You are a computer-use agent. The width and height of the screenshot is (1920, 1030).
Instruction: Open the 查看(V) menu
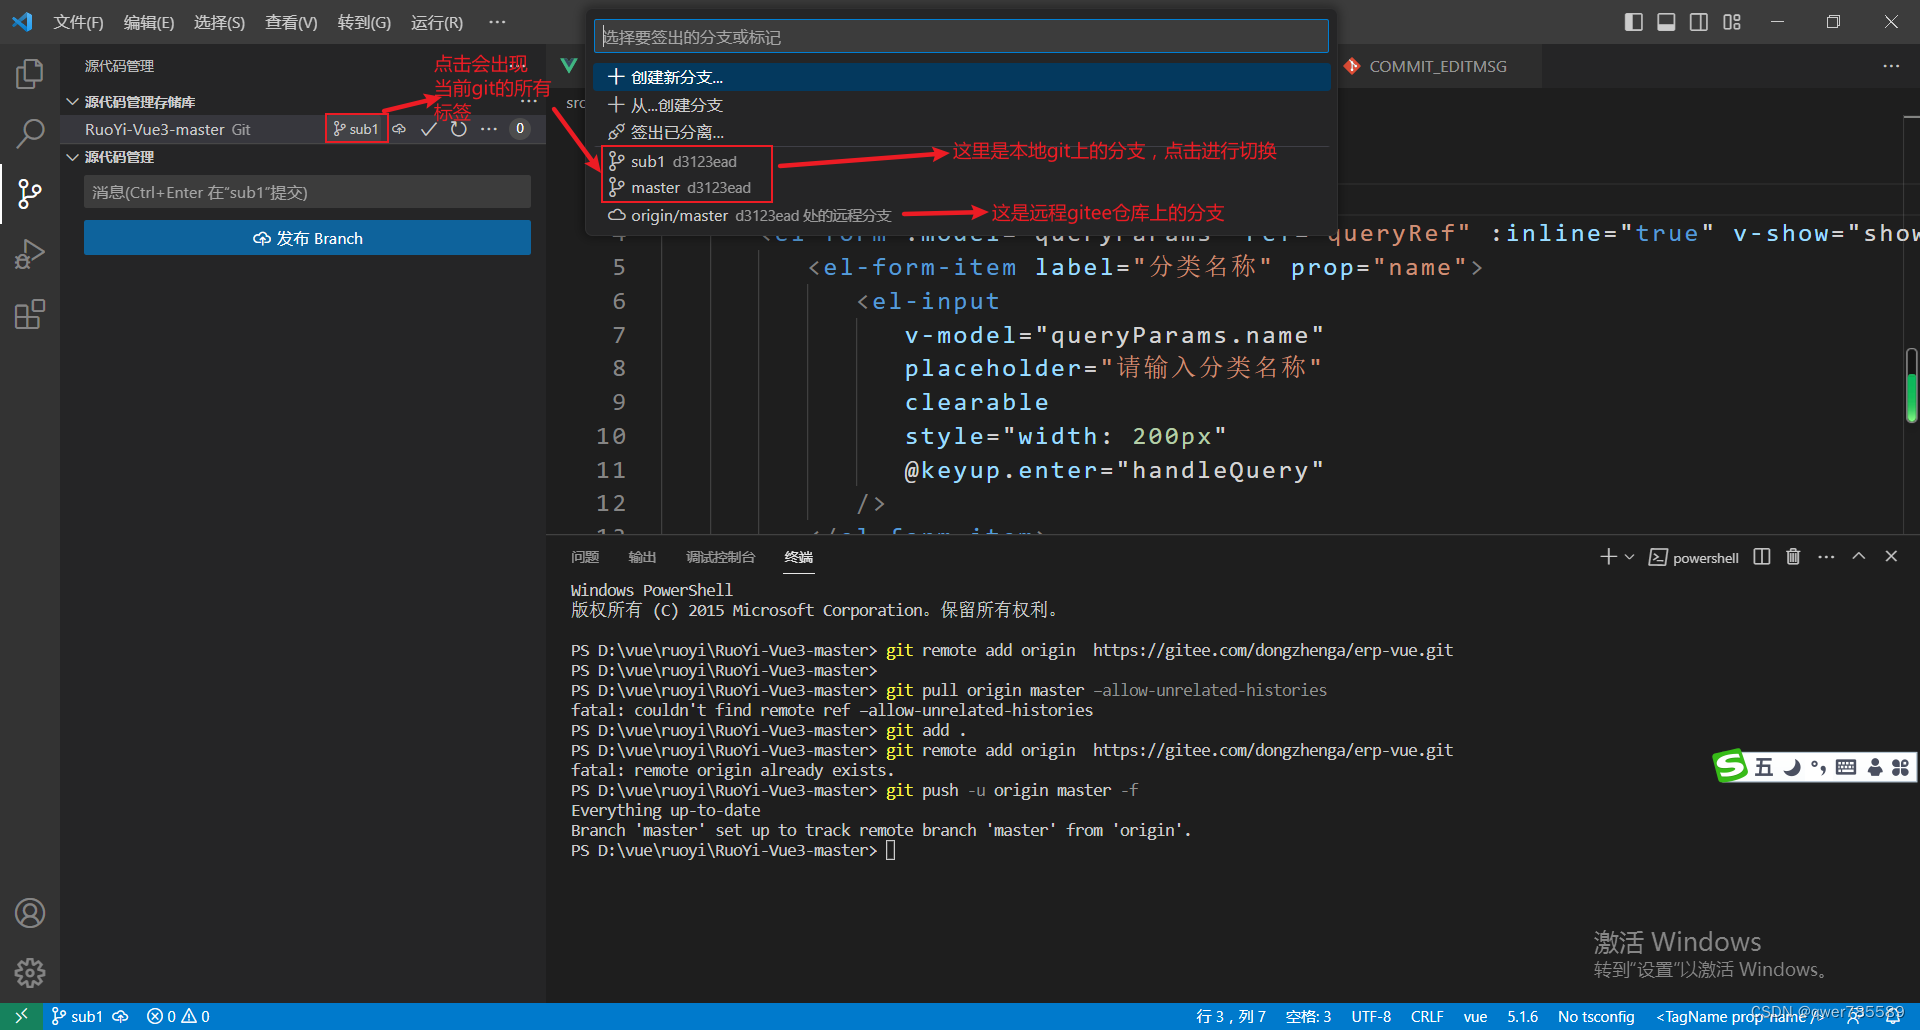[x=291, y=22]
